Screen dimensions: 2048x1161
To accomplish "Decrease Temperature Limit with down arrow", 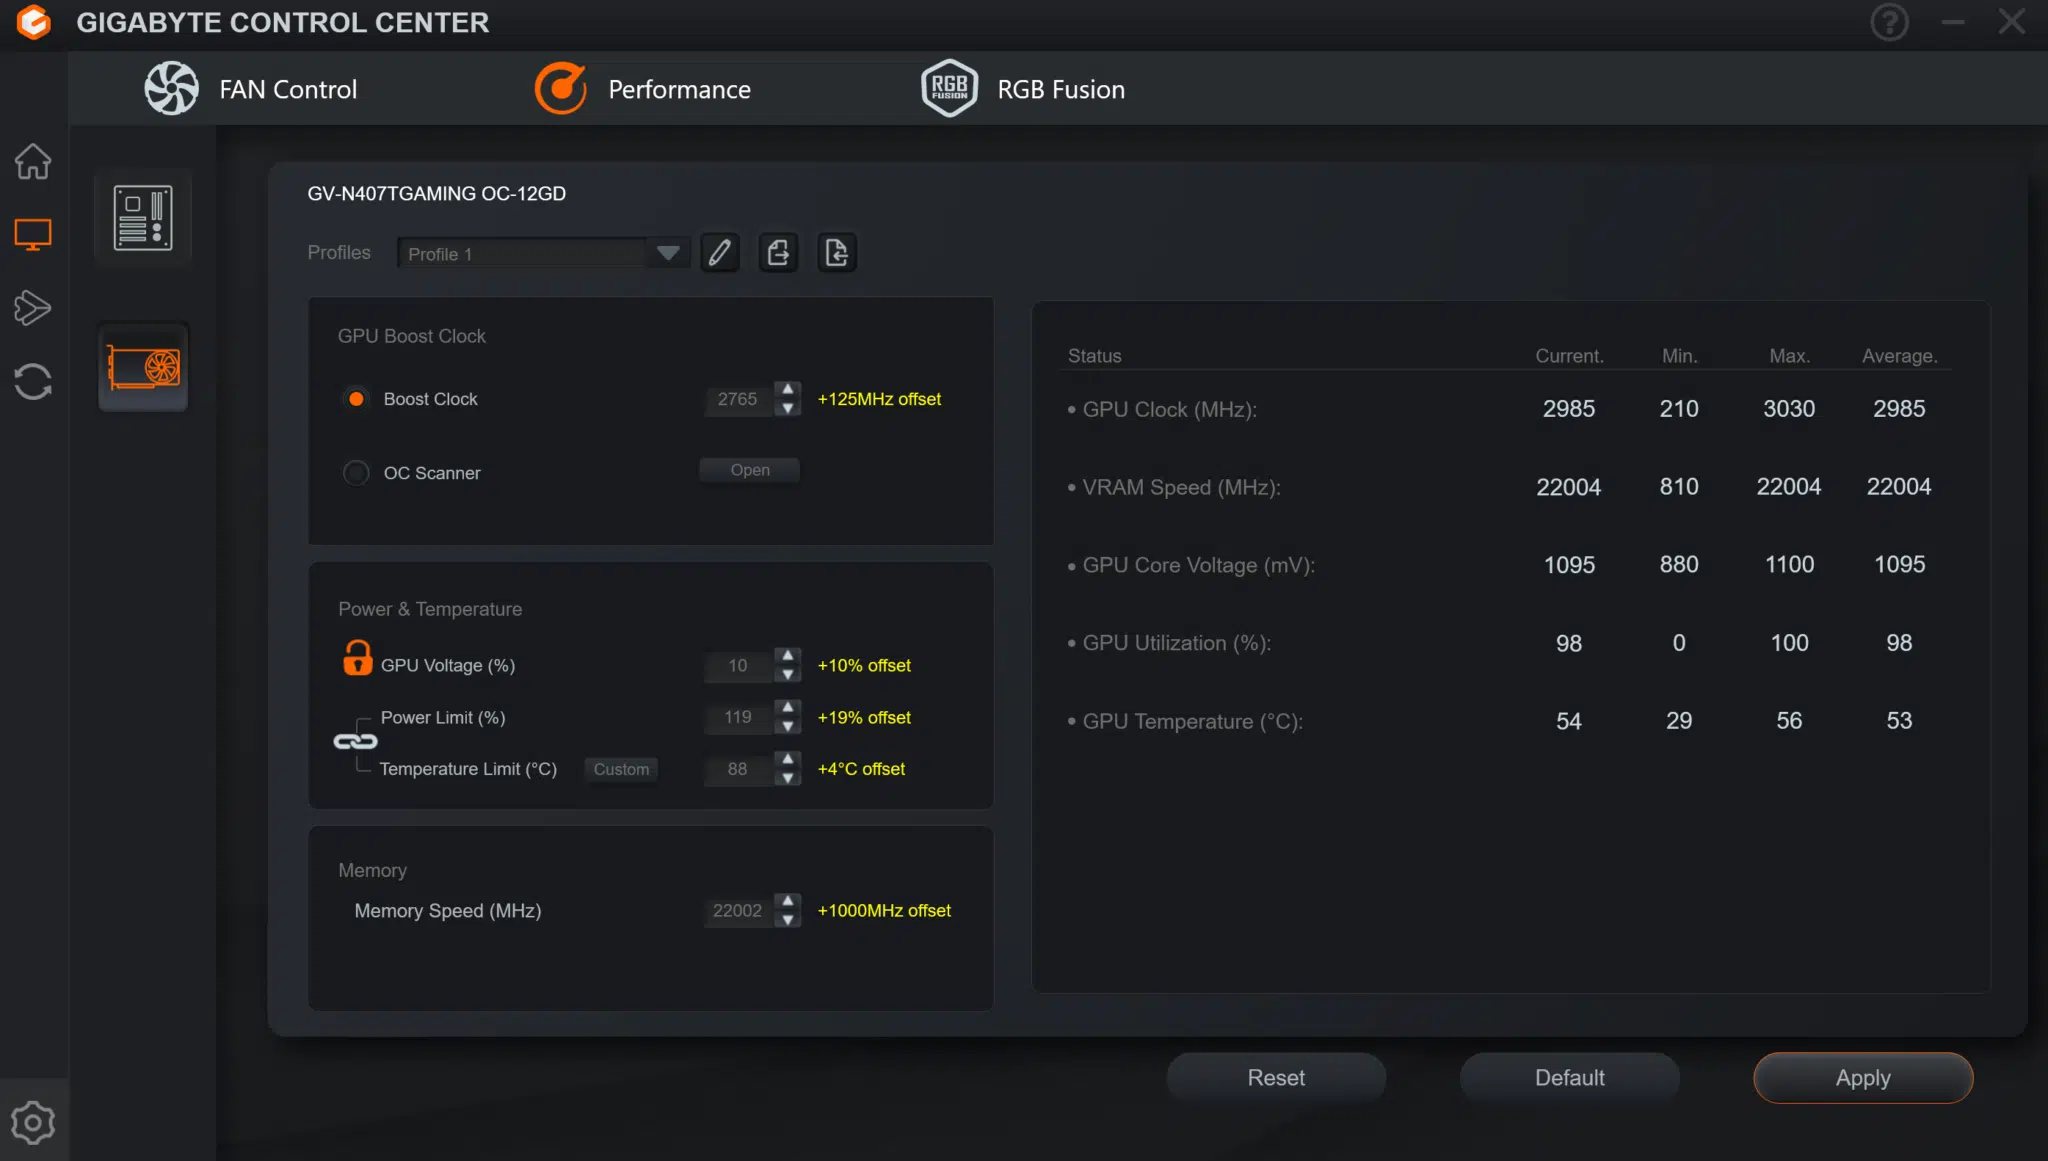I will pyautogui.click(x=788, y=779).
